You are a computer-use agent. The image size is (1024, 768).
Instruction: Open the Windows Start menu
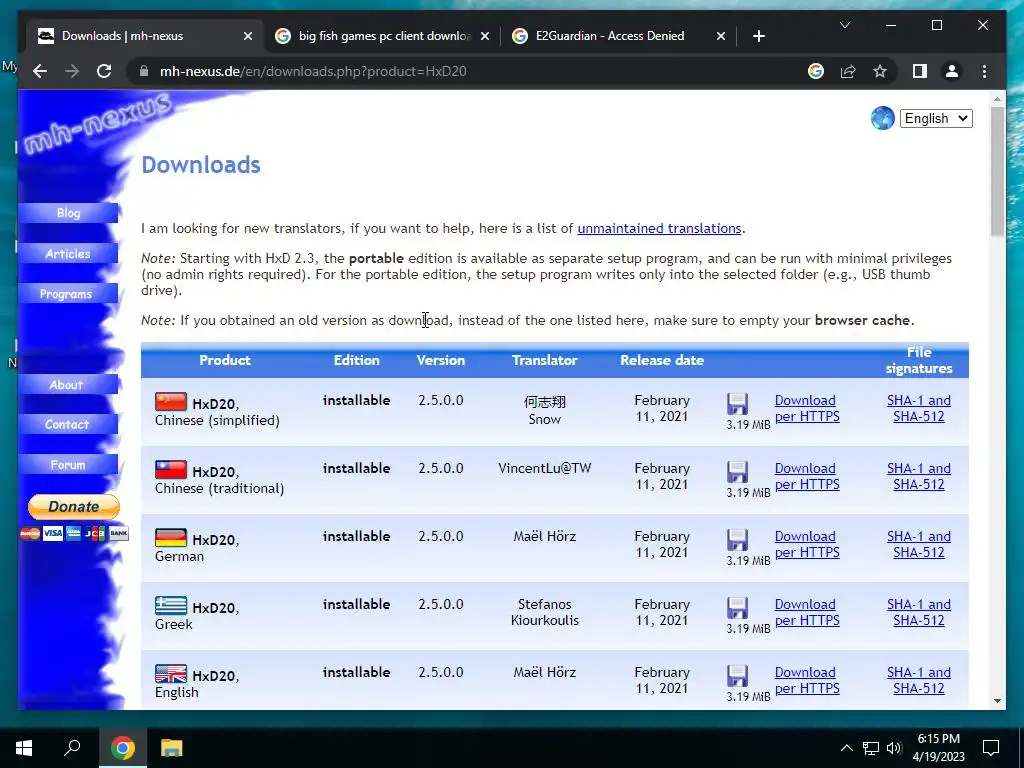pyautogui.click(x=24, y=748)
